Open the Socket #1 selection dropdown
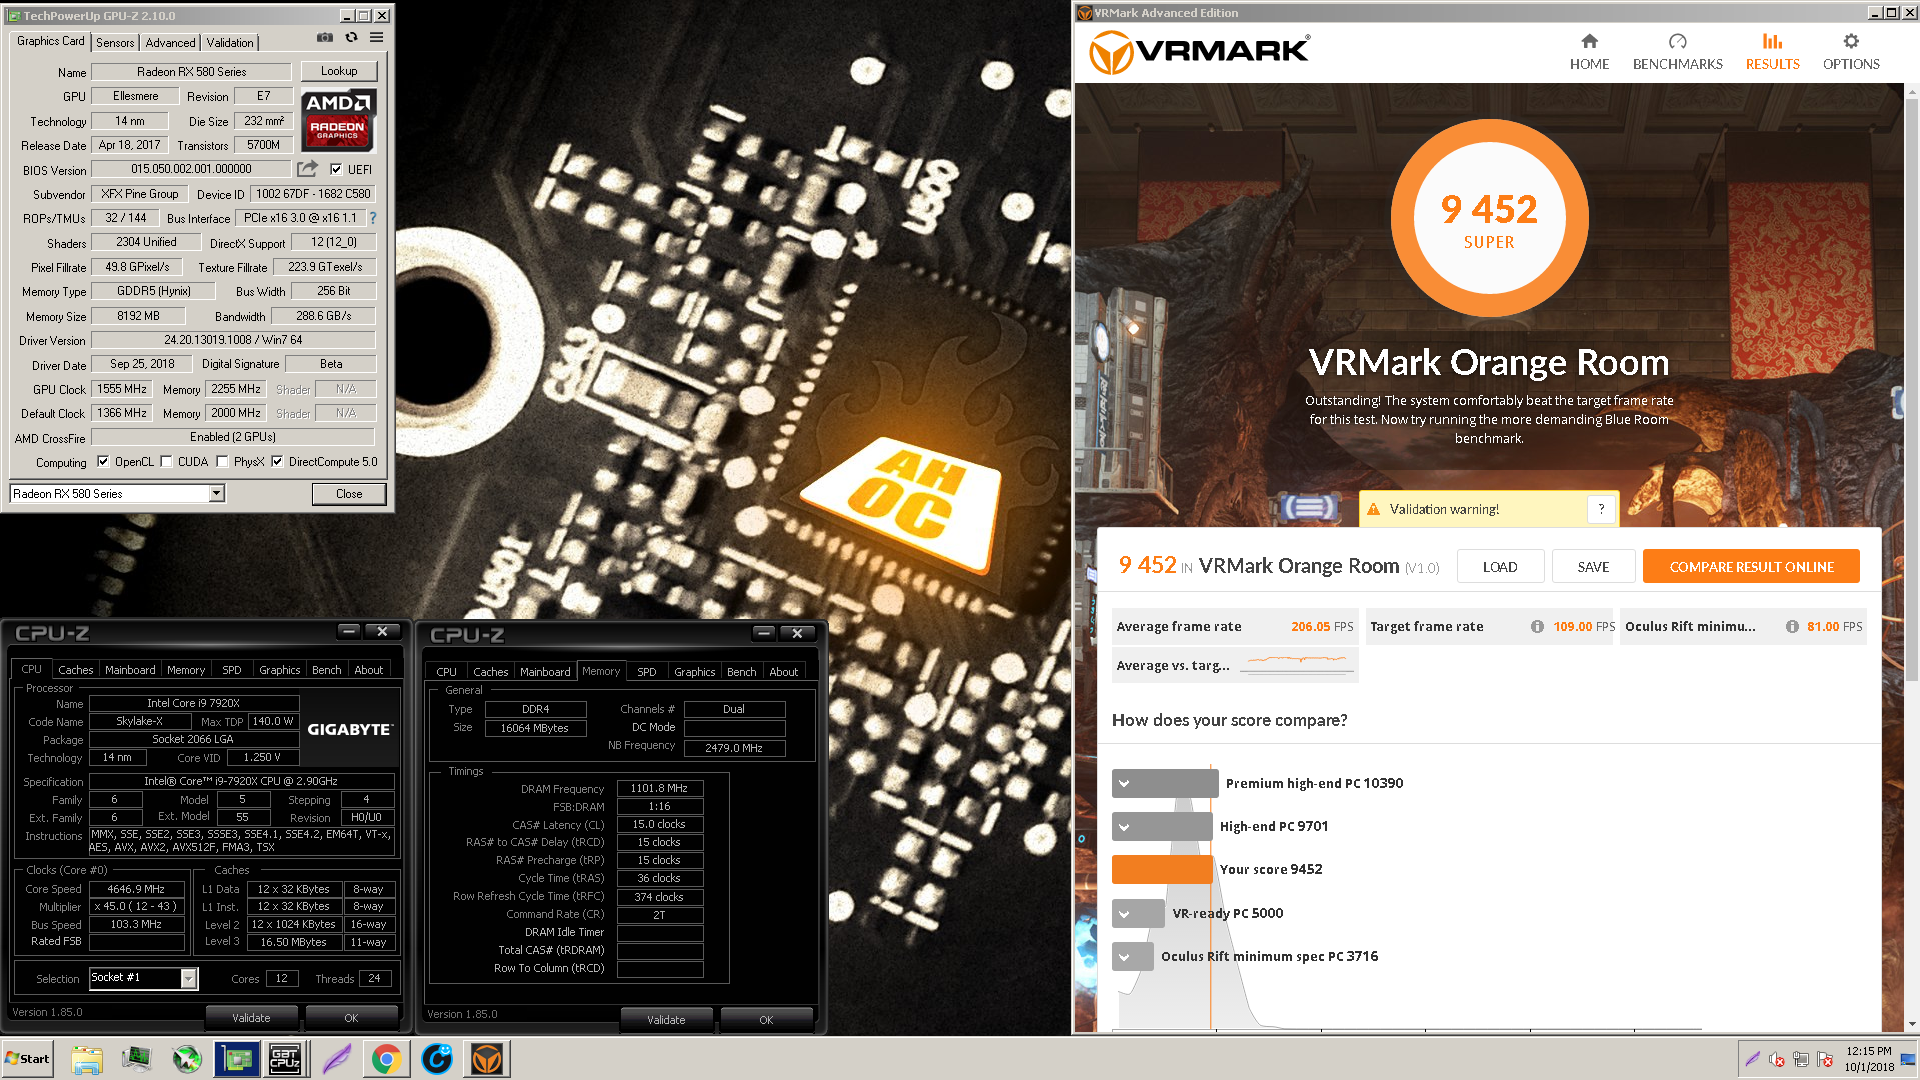 click(x=188, y=979)
